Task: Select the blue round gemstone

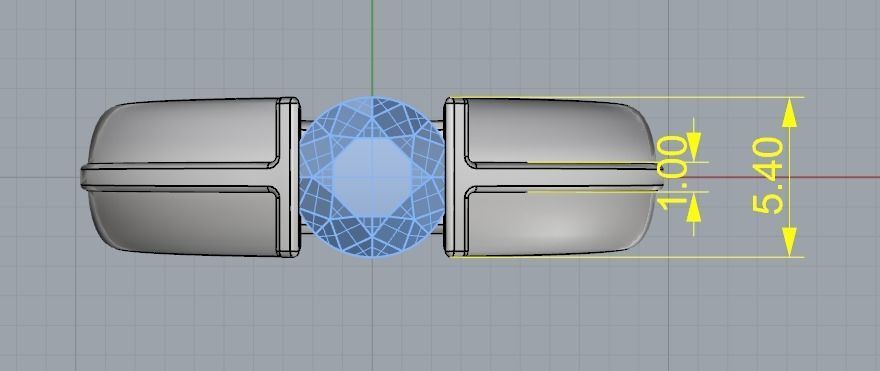Action: pyautogui.click(x=372, y=177)
